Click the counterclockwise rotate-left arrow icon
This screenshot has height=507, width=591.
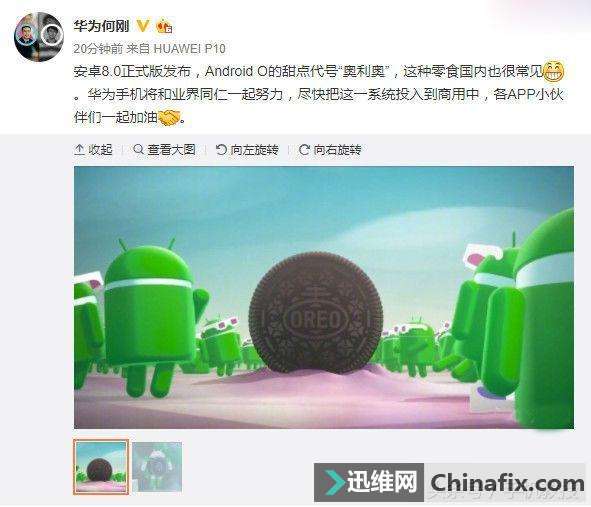[x=221, y=150]
